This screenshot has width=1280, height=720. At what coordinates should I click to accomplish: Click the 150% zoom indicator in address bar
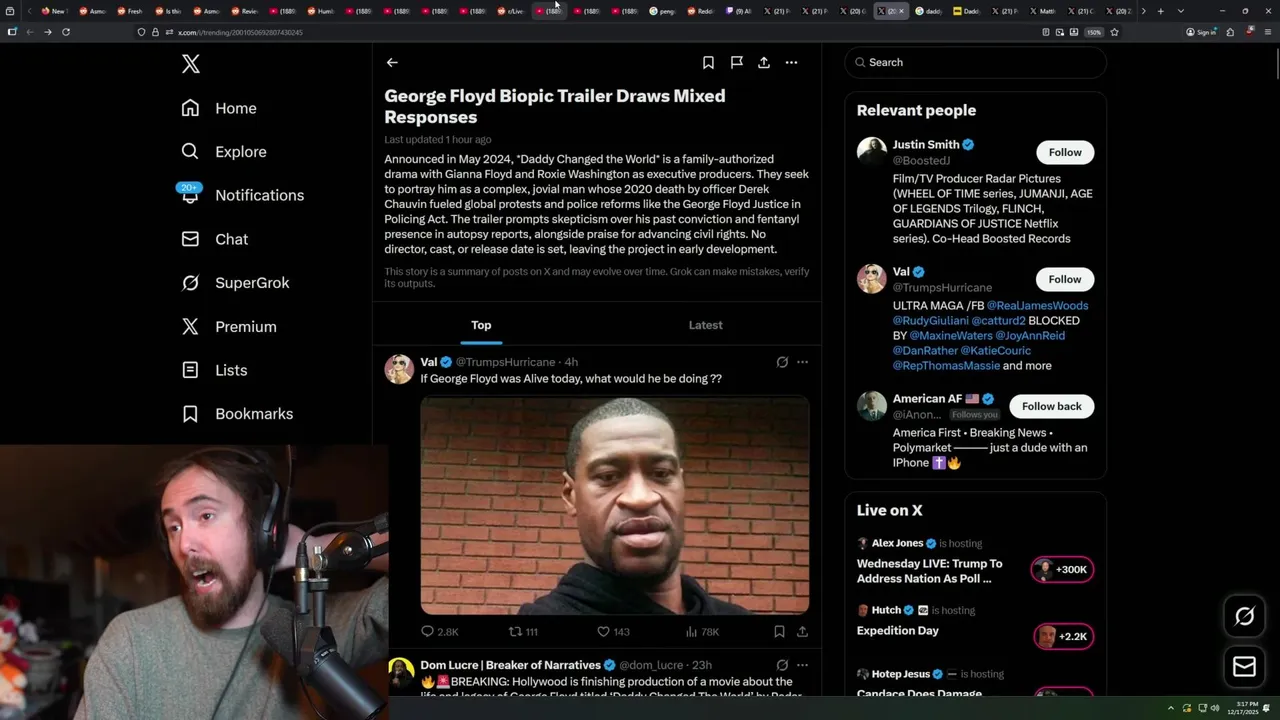click(1094, 32)
